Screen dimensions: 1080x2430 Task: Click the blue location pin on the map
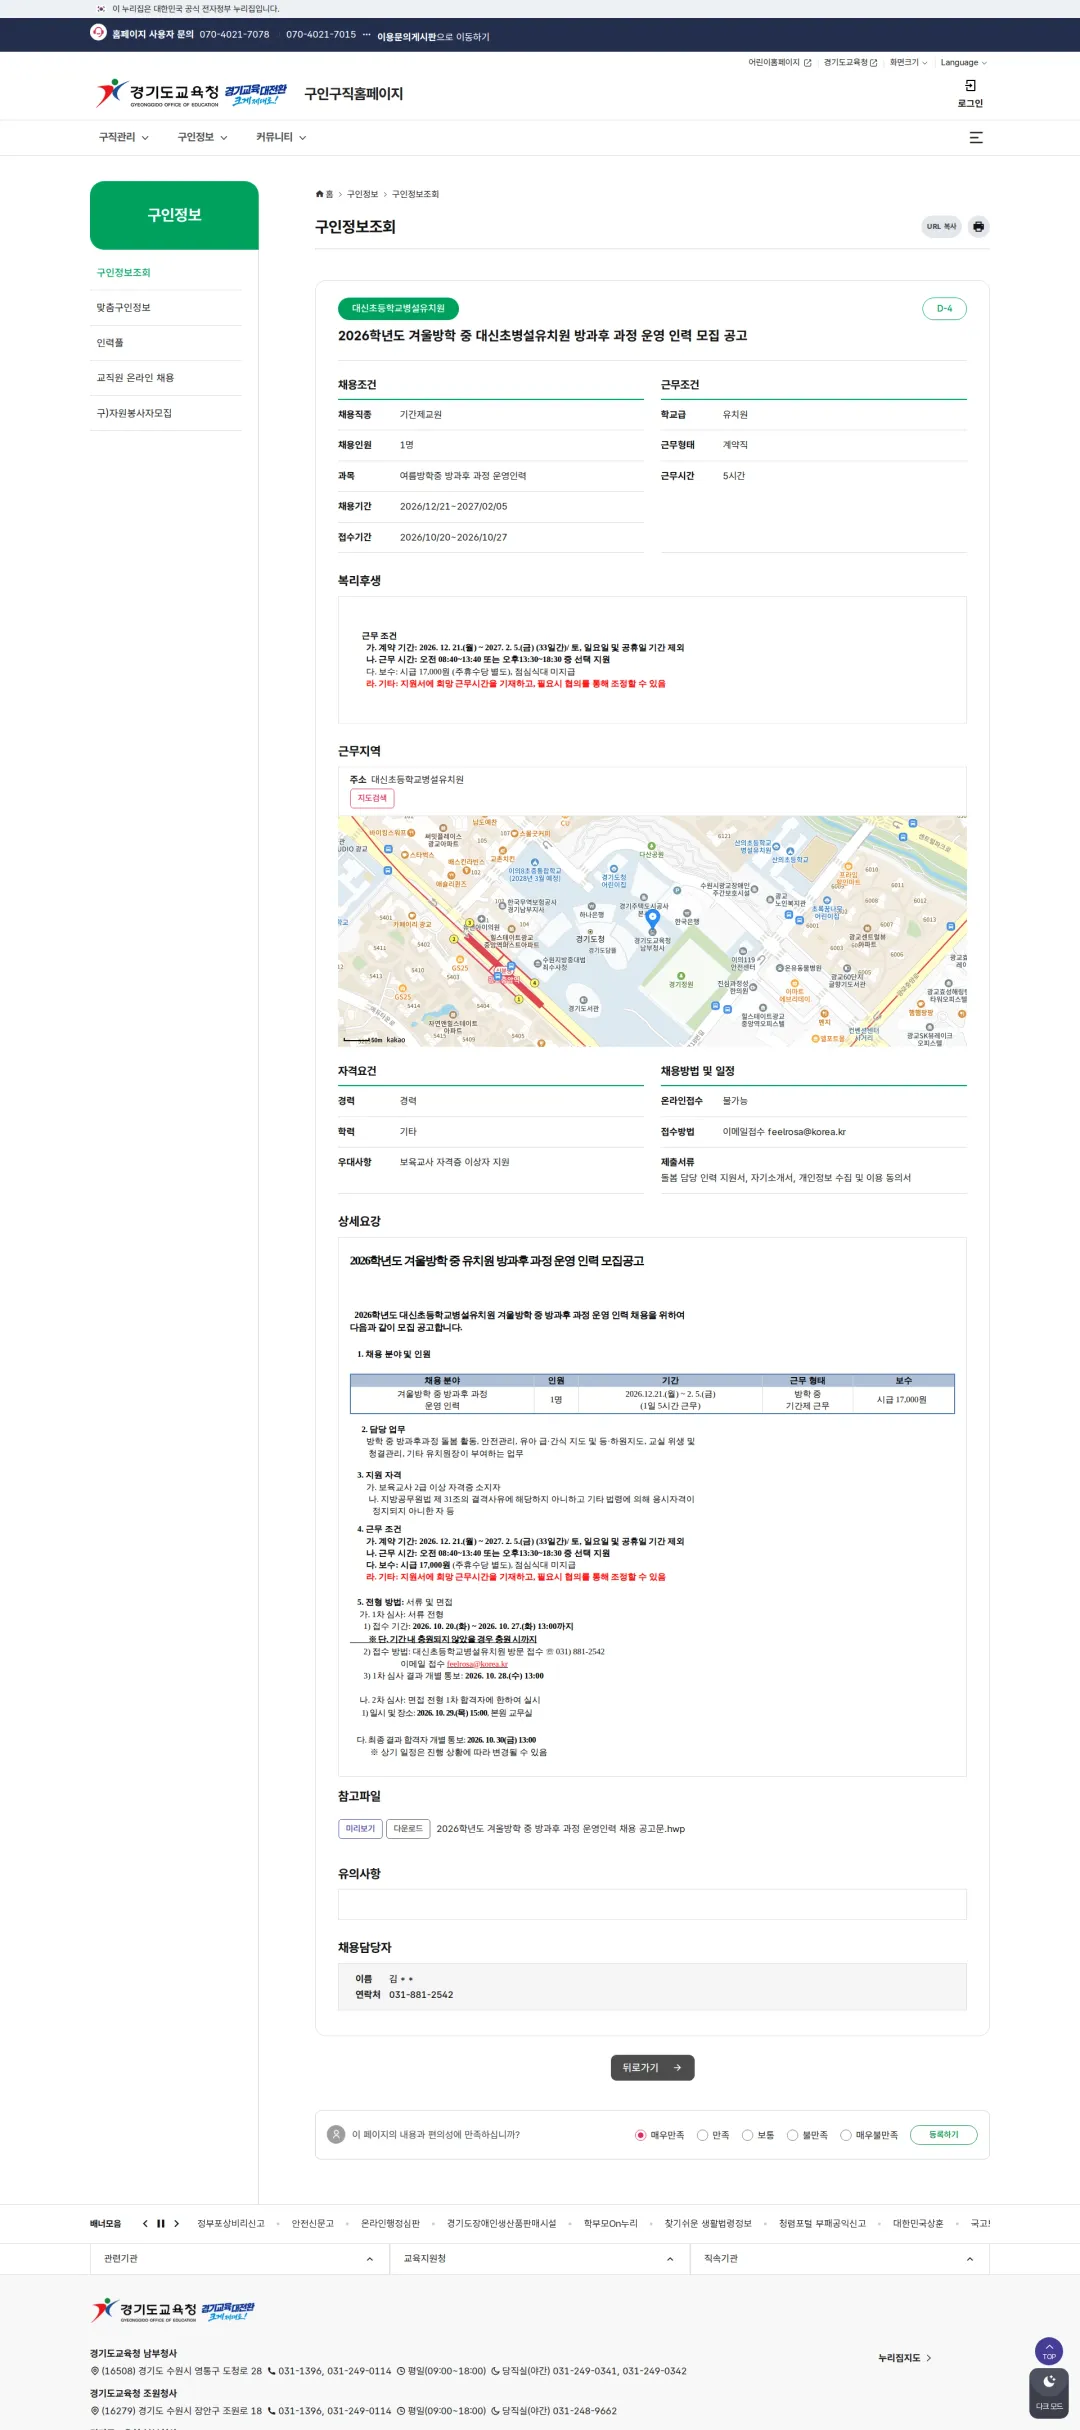[x=653, y=917]
